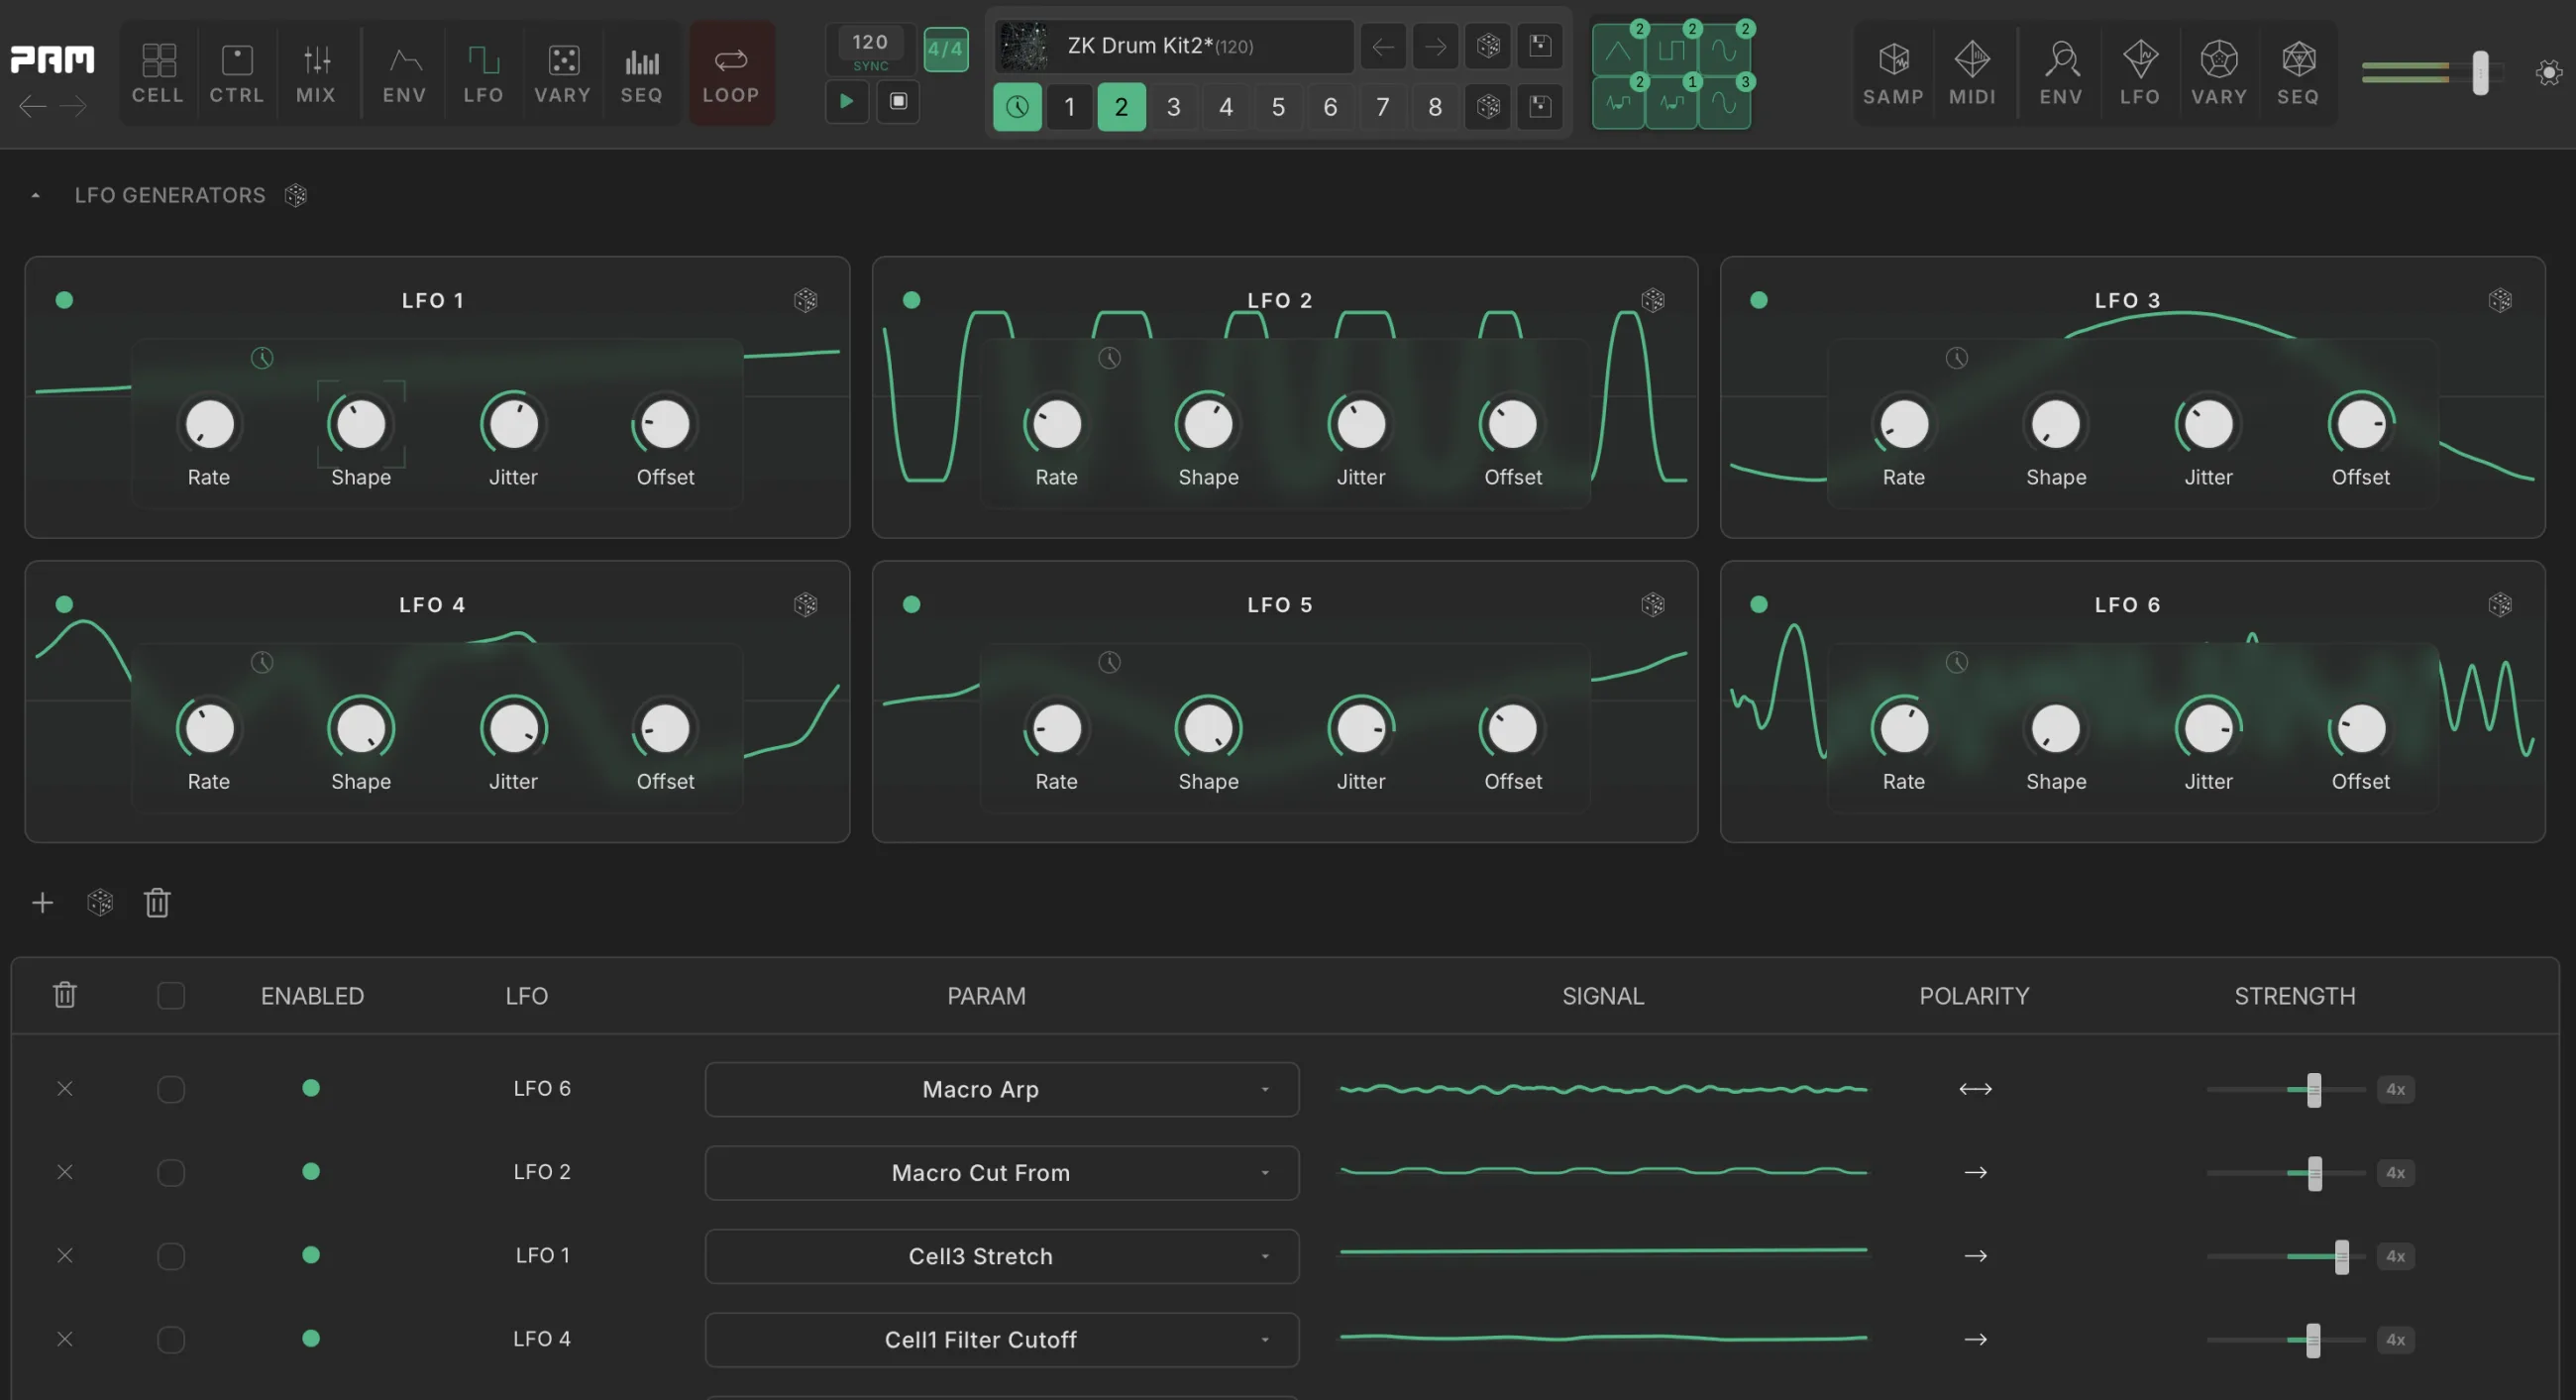Toggle the bidirectional polarity arrow for LFO 6
Viewport: 2576px width, 1400px height.
tap(1975, 1089)
